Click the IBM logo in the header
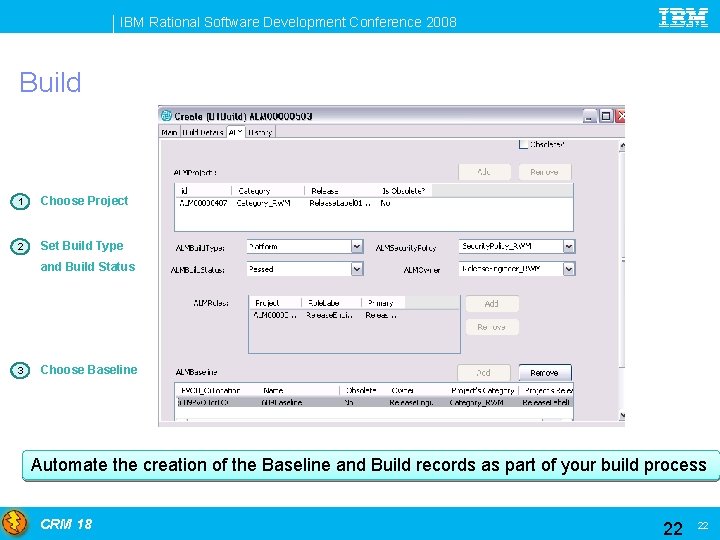 [683, 18]
